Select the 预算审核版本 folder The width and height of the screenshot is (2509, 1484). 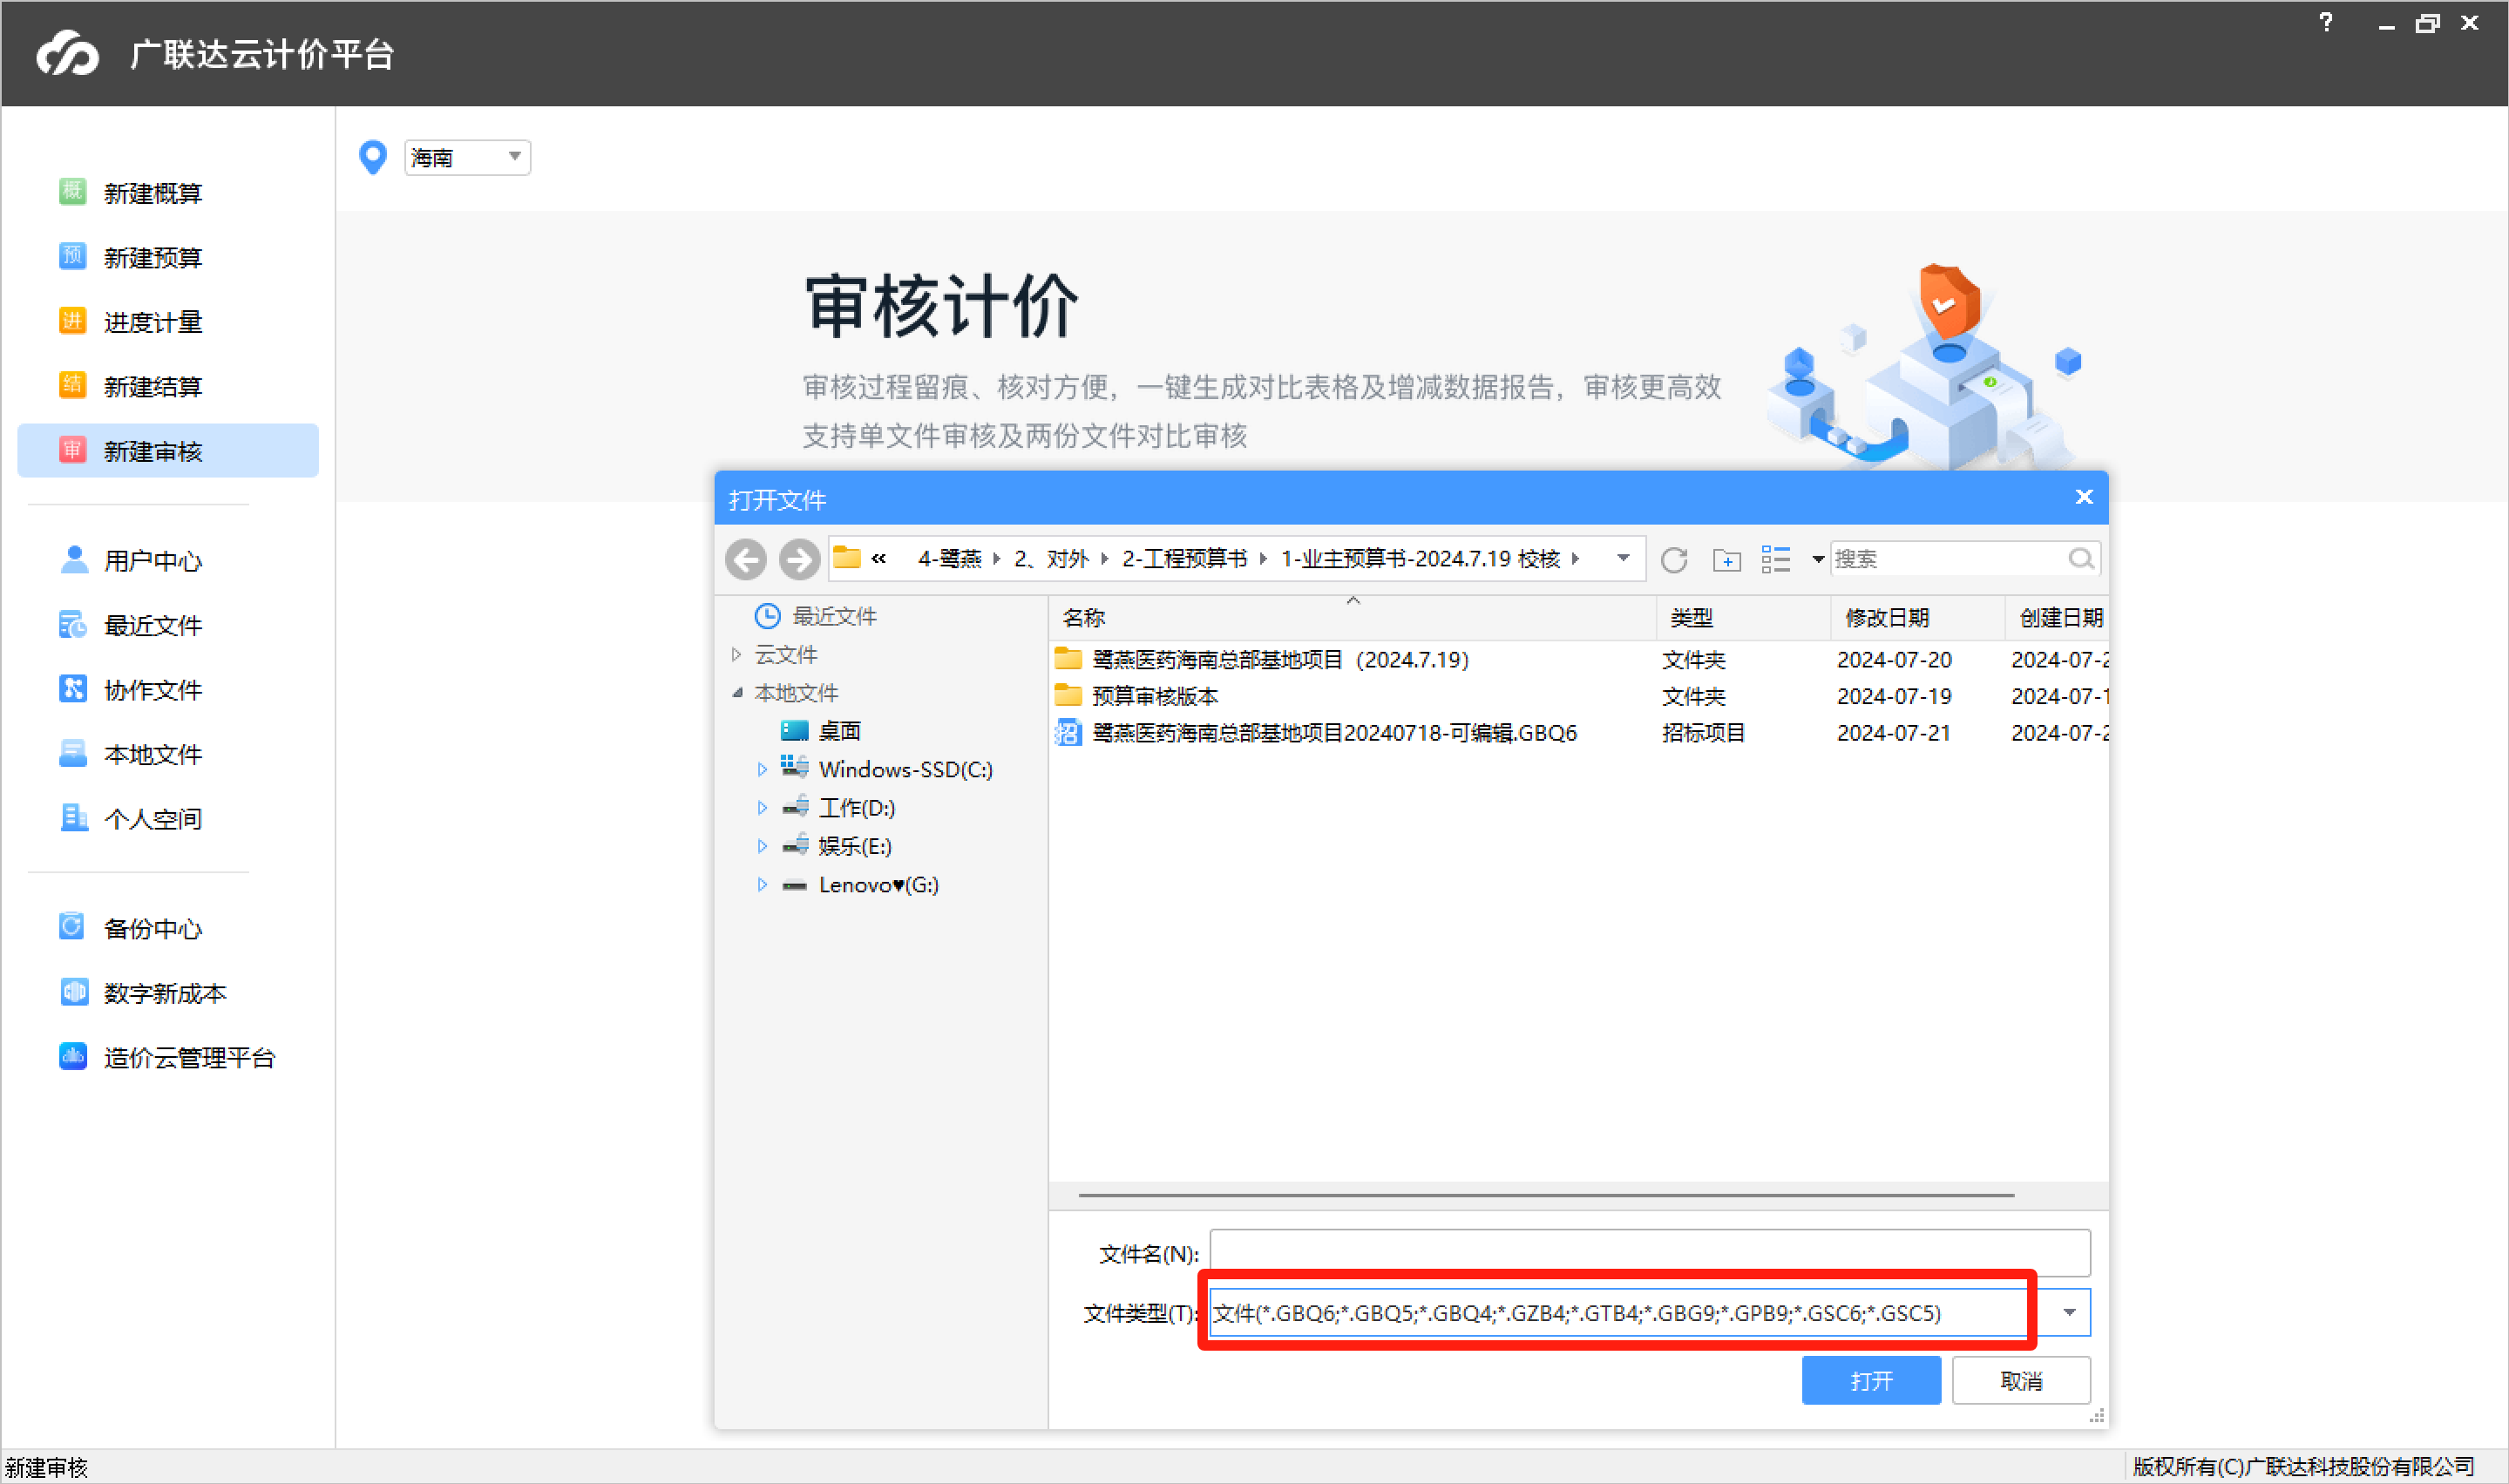[x=1155, y=696]
